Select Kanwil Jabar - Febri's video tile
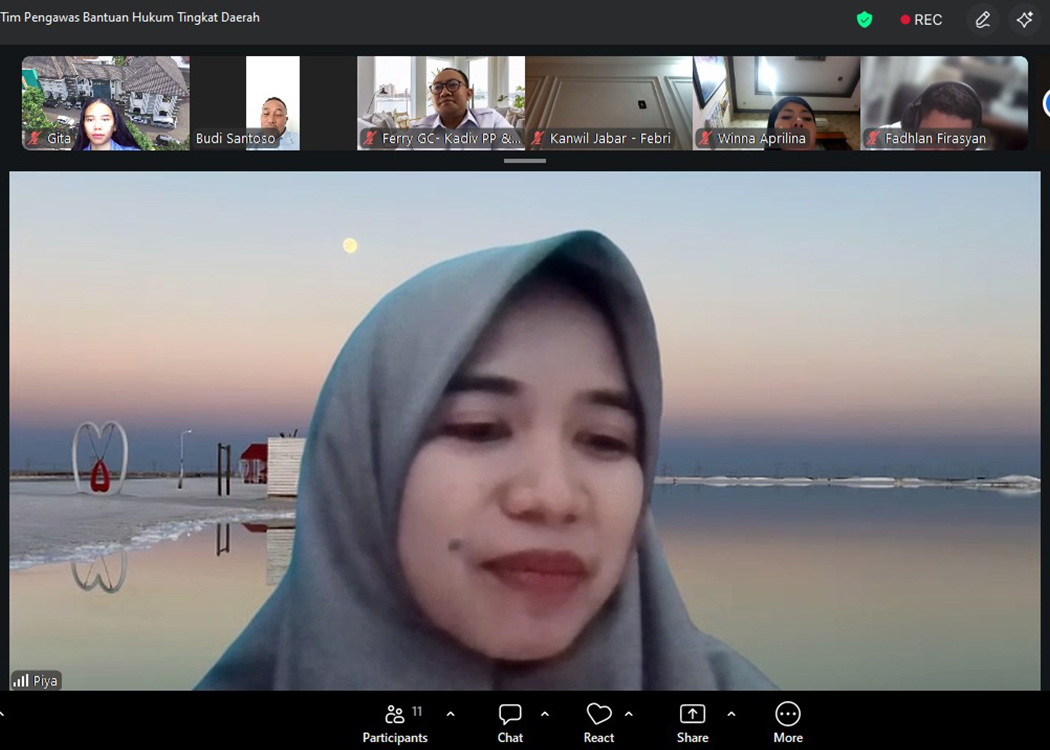The height and width of the screenshot is (750, 1050). pos(609,103)
